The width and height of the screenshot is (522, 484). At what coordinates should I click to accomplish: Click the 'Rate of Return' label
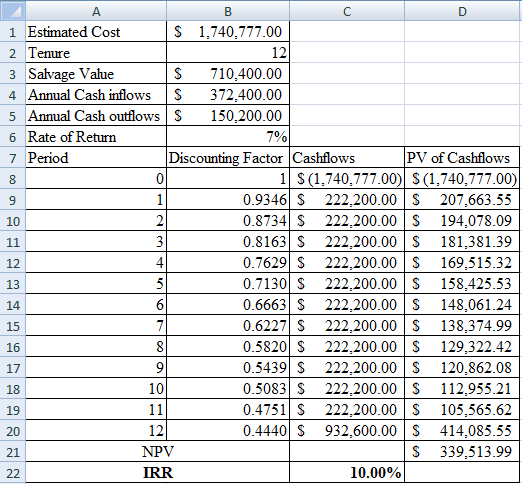point(96,137)
